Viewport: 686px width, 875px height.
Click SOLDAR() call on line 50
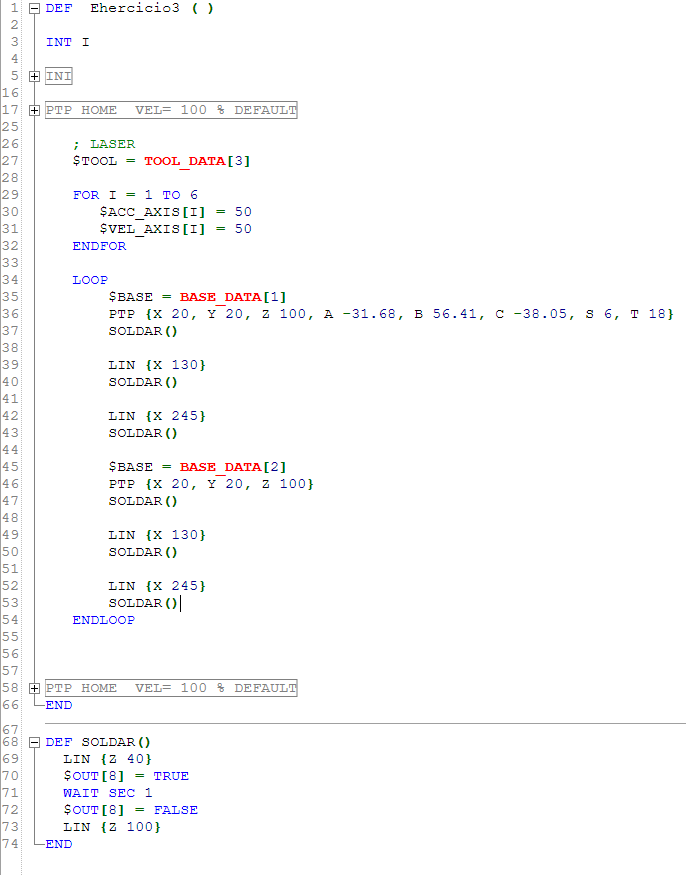tap(143, 552)
